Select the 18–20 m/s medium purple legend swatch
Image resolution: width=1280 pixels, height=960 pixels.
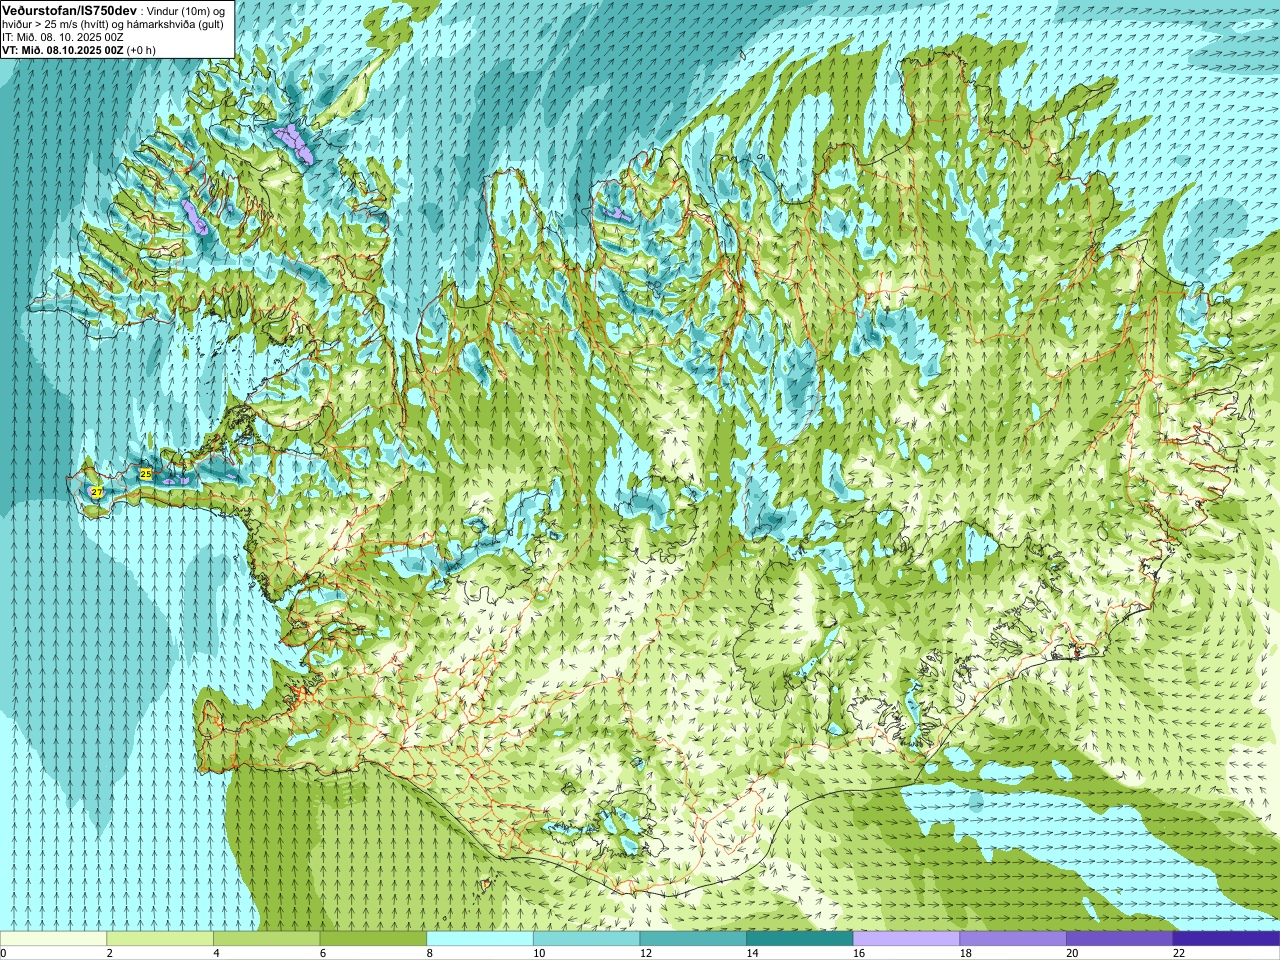click(x=1013, y=939)
